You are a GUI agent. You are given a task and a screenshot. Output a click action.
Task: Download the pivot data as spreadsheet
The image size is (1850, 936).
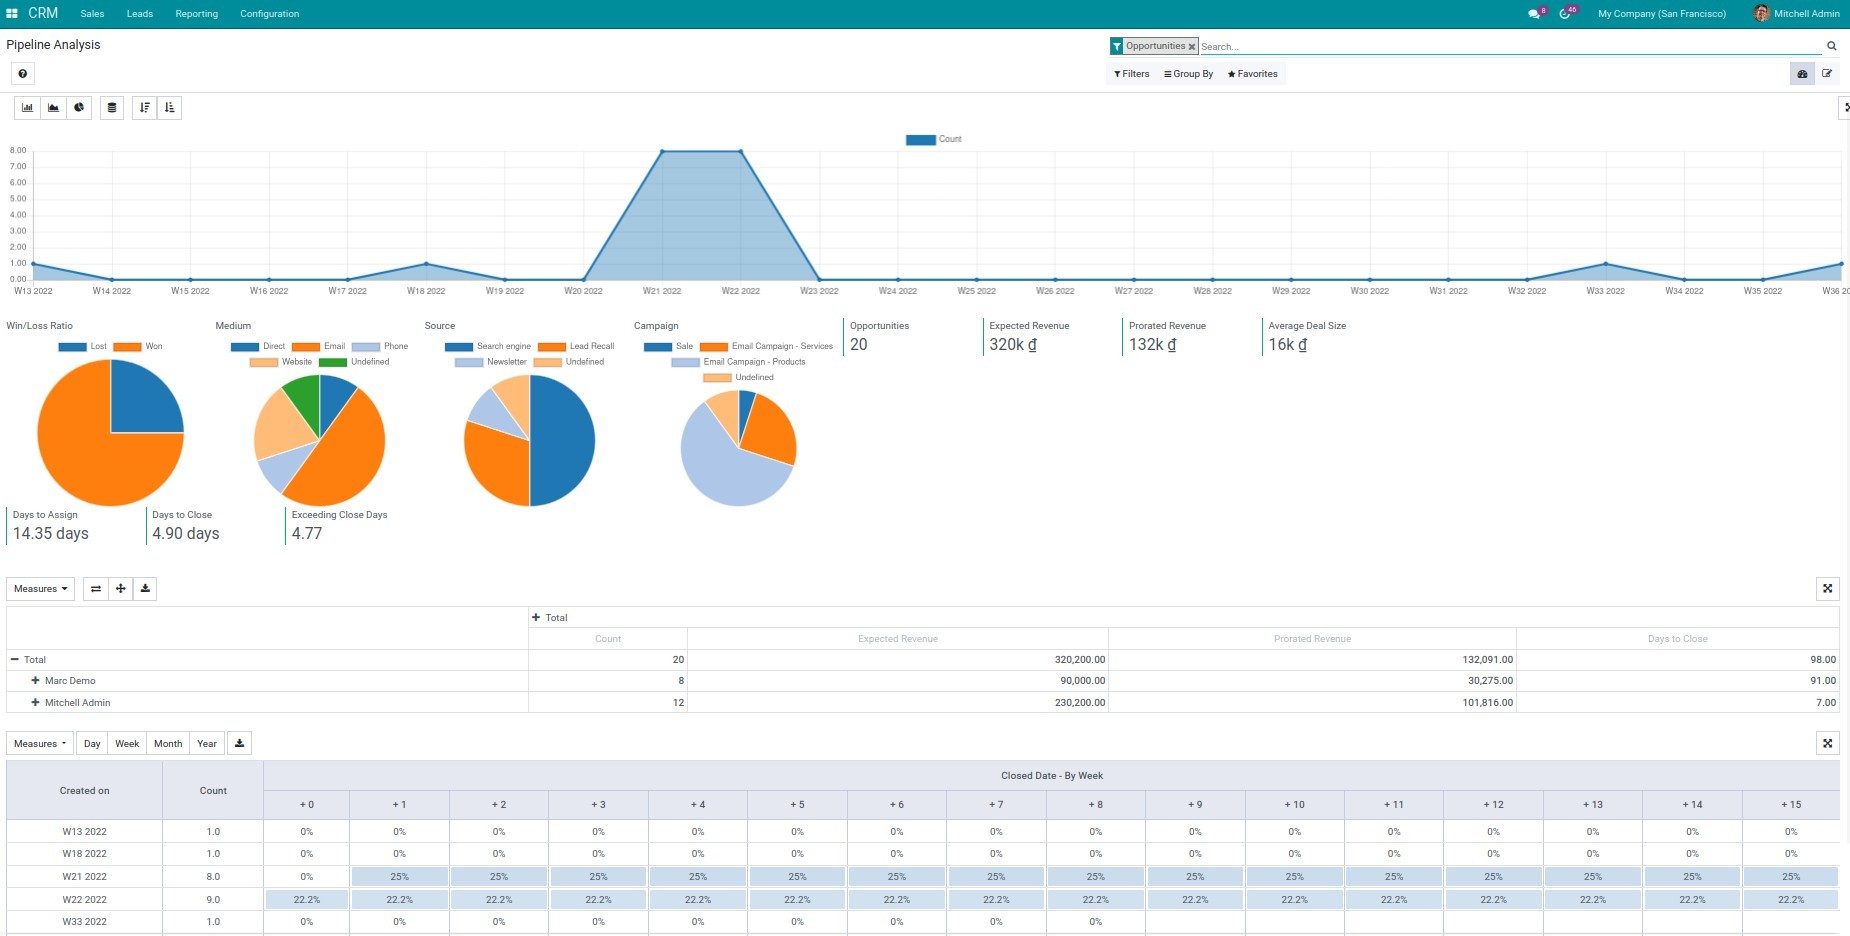tap(145, 588)
